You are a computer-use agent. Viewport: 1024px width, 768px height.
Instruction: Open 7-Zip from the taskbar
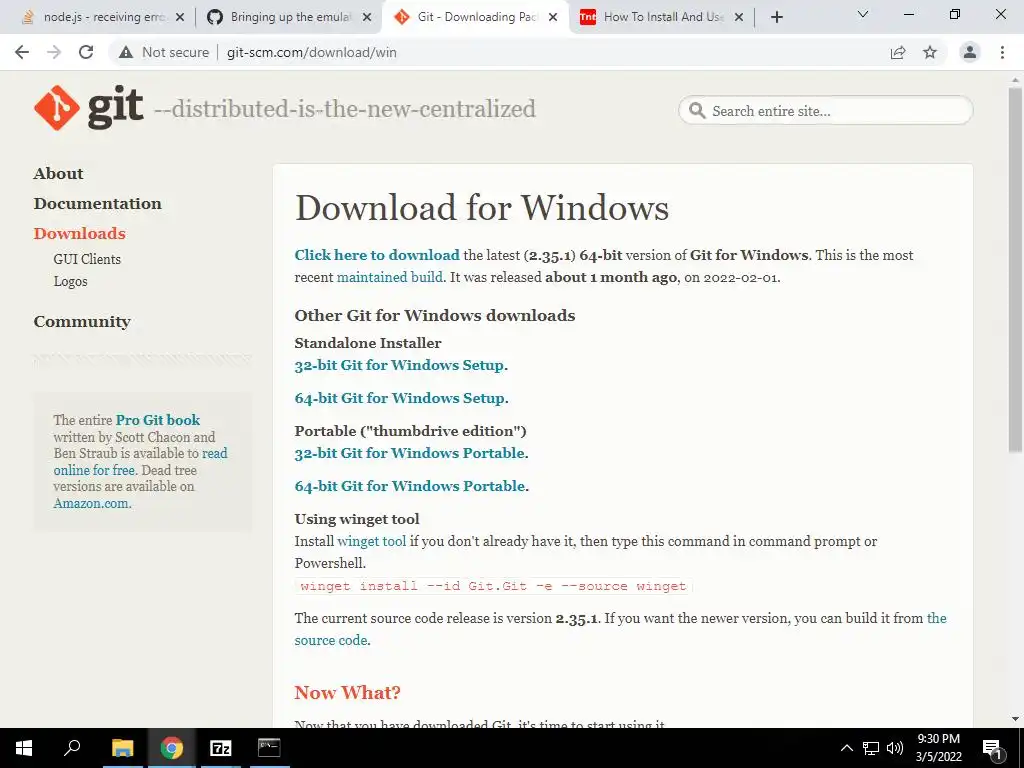(221, 748)
